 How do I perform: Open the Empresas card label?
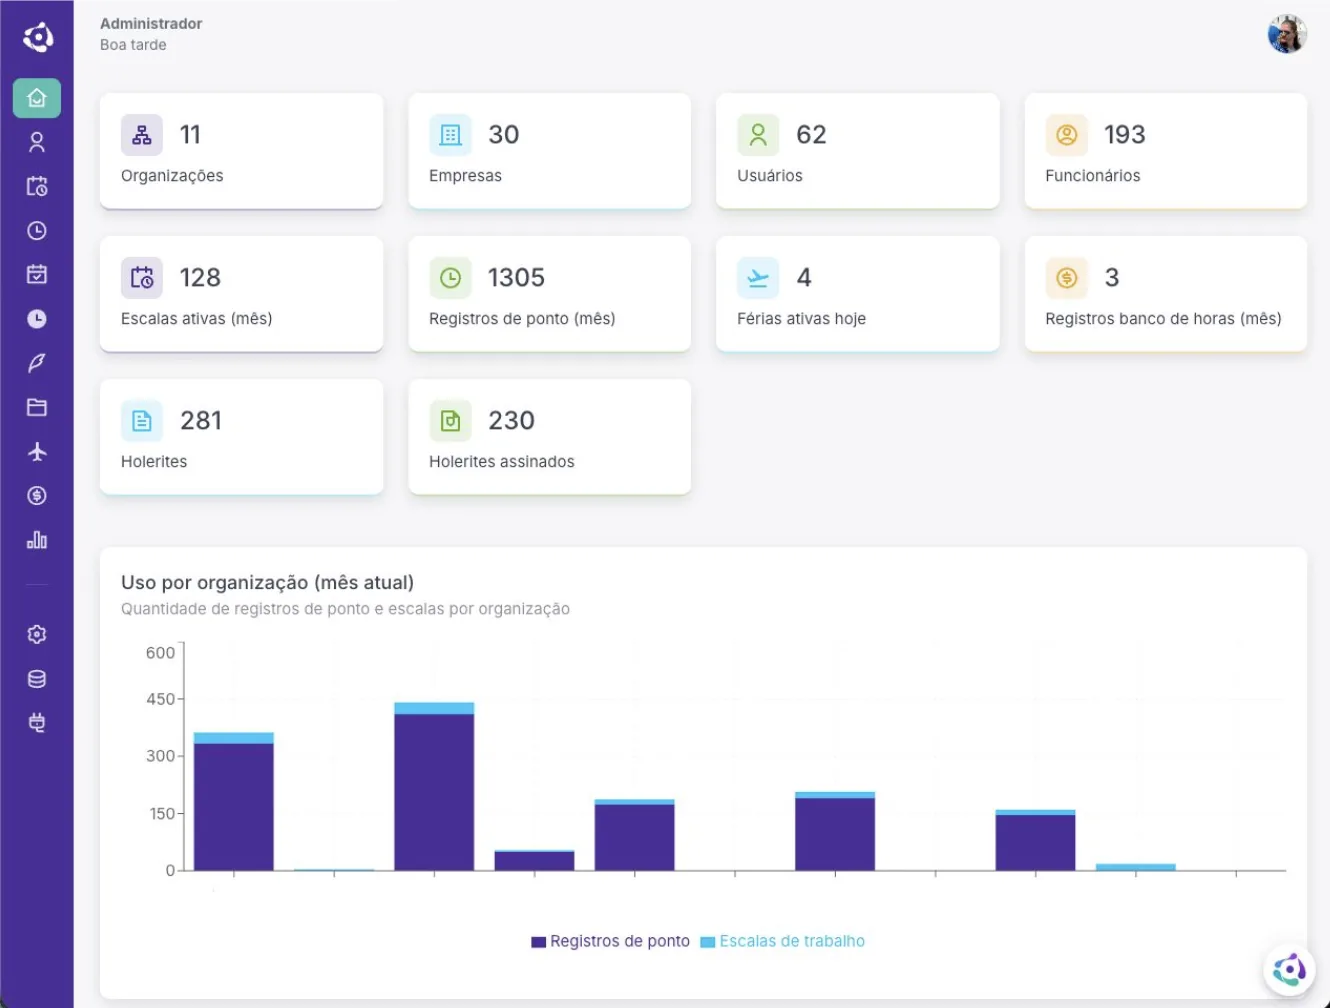(x=465, y=176)
